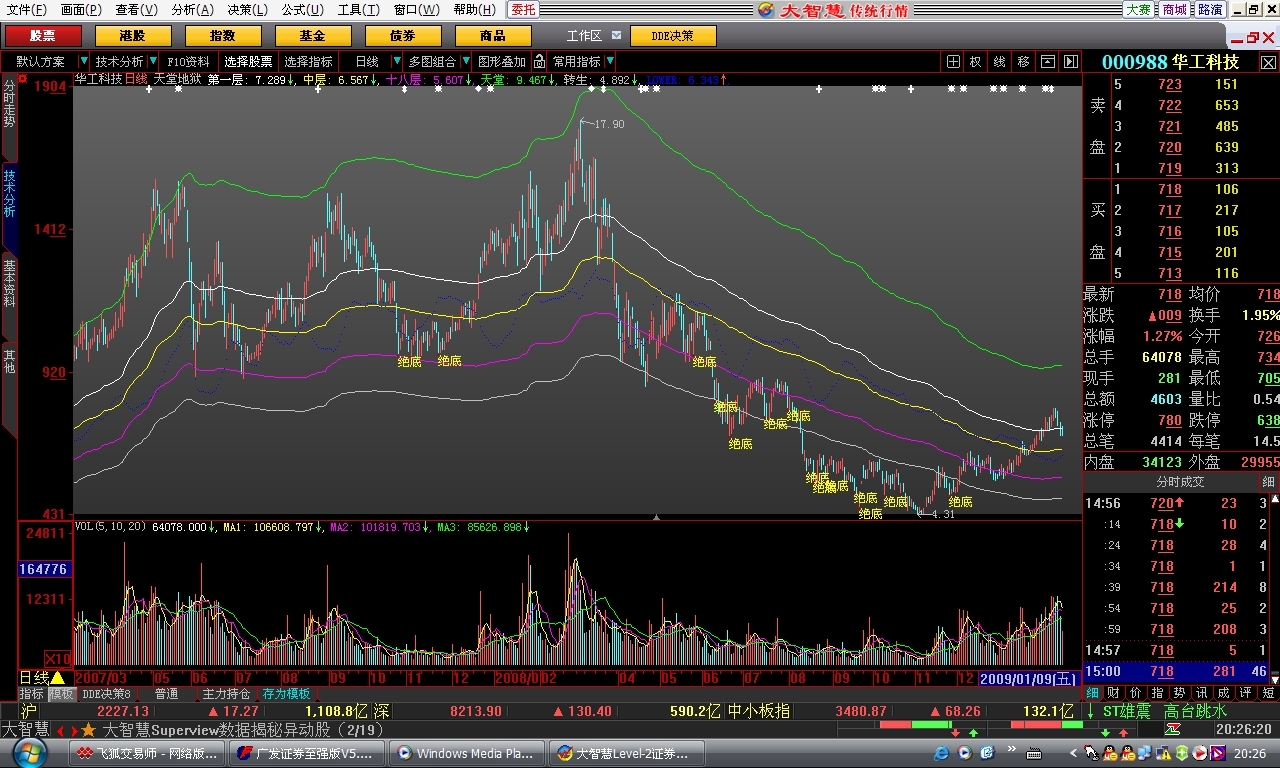Open the 公式(U) menu
This screenshot has height=768, width=1280.
[302, 10]
